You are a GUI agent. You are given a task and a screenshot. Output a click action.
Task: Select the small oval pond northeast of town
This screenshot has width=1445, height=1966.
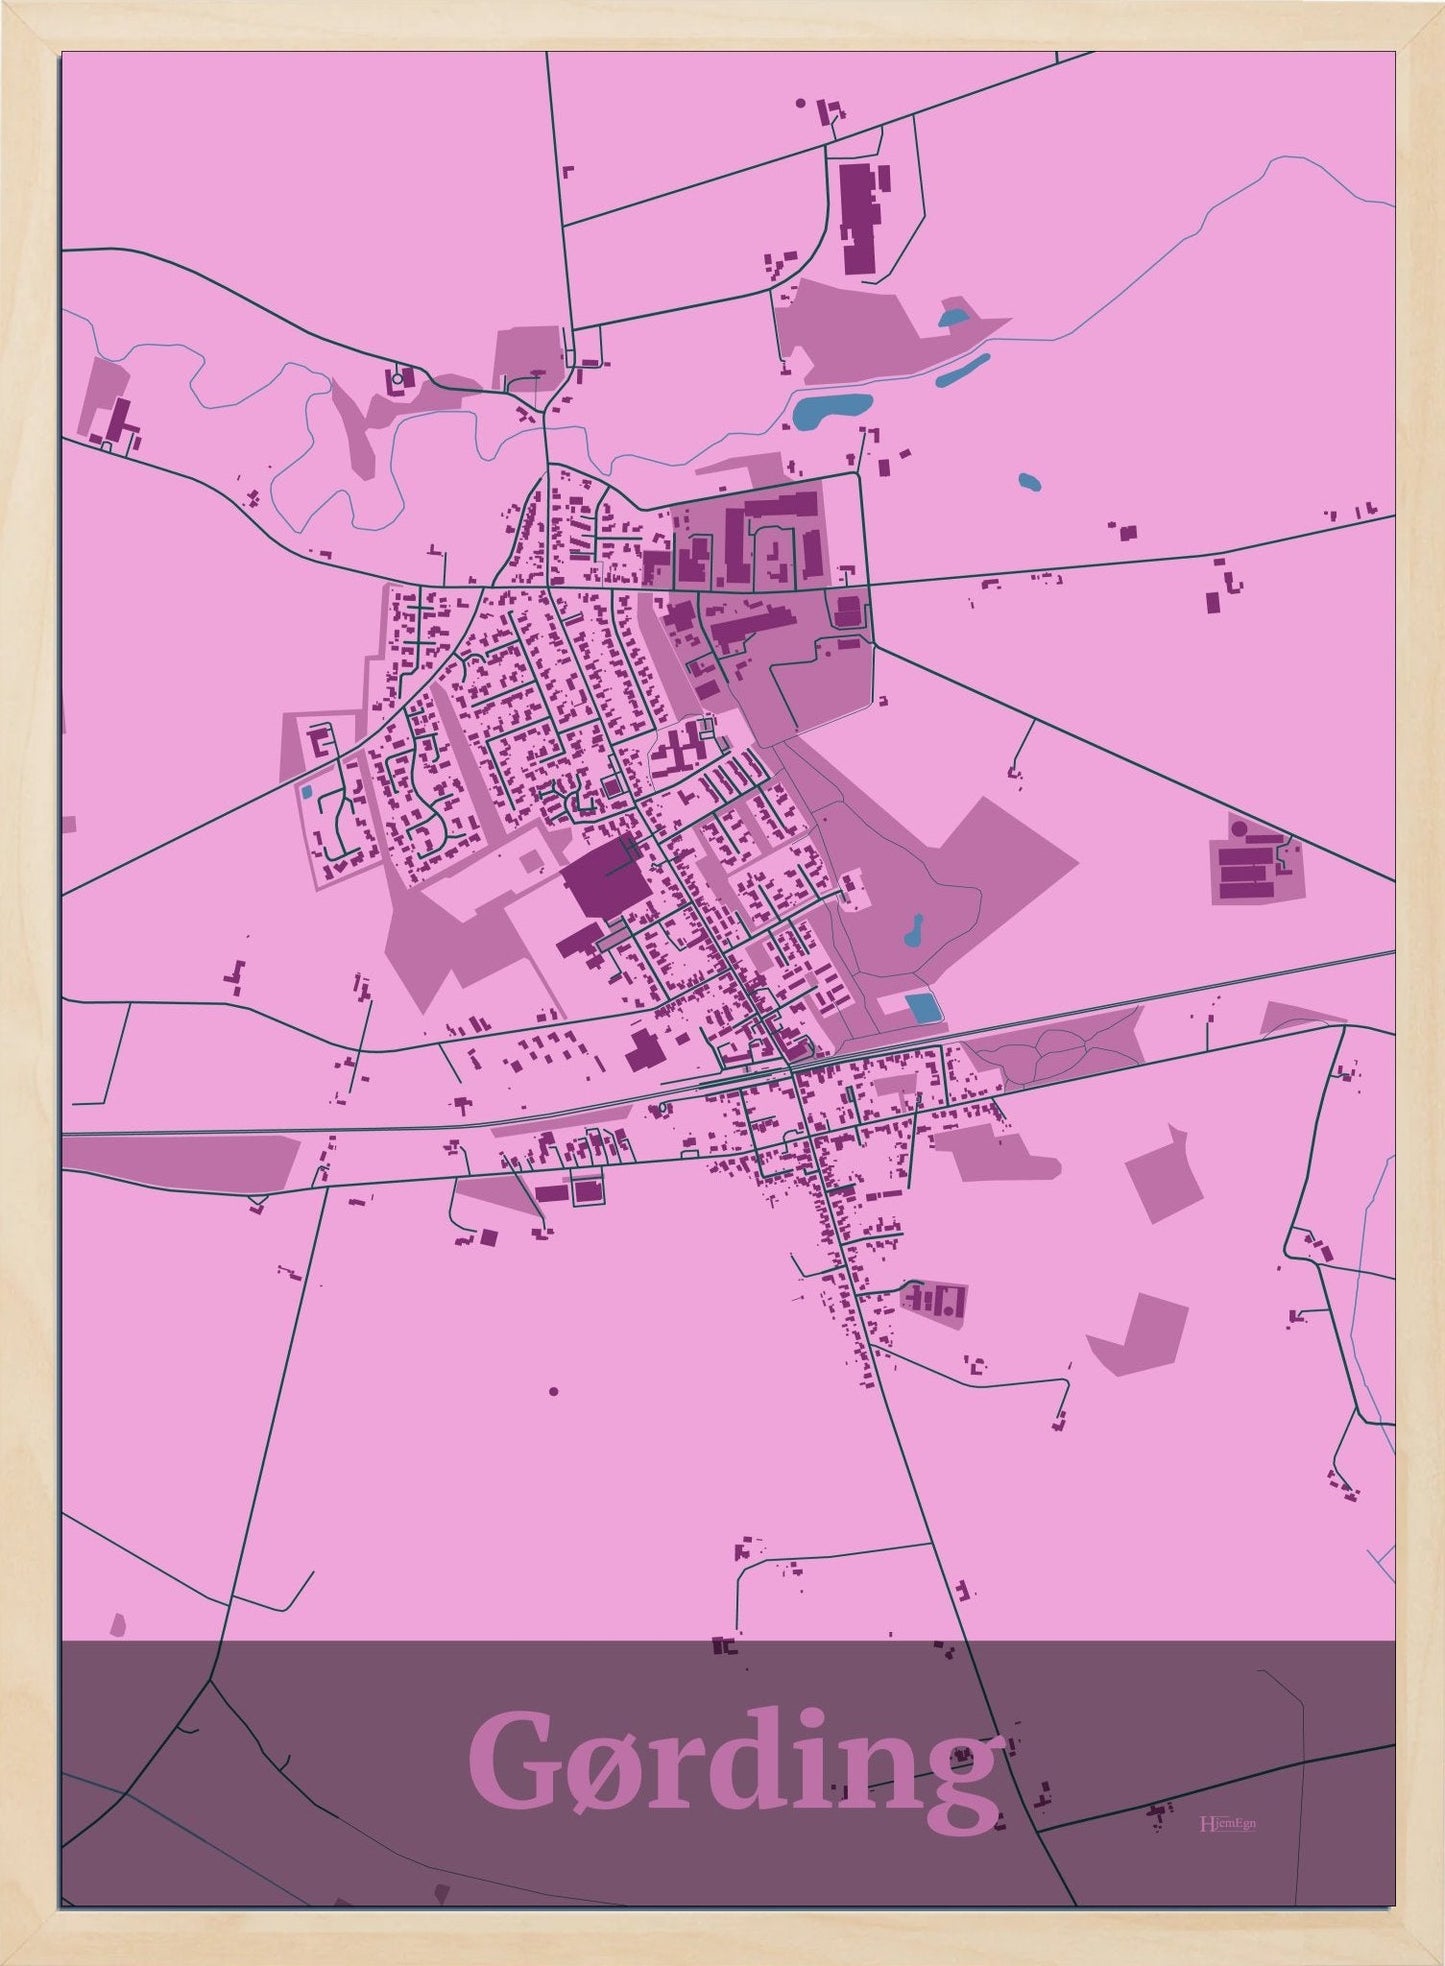pyautogui.click(x=1029, y=482)
